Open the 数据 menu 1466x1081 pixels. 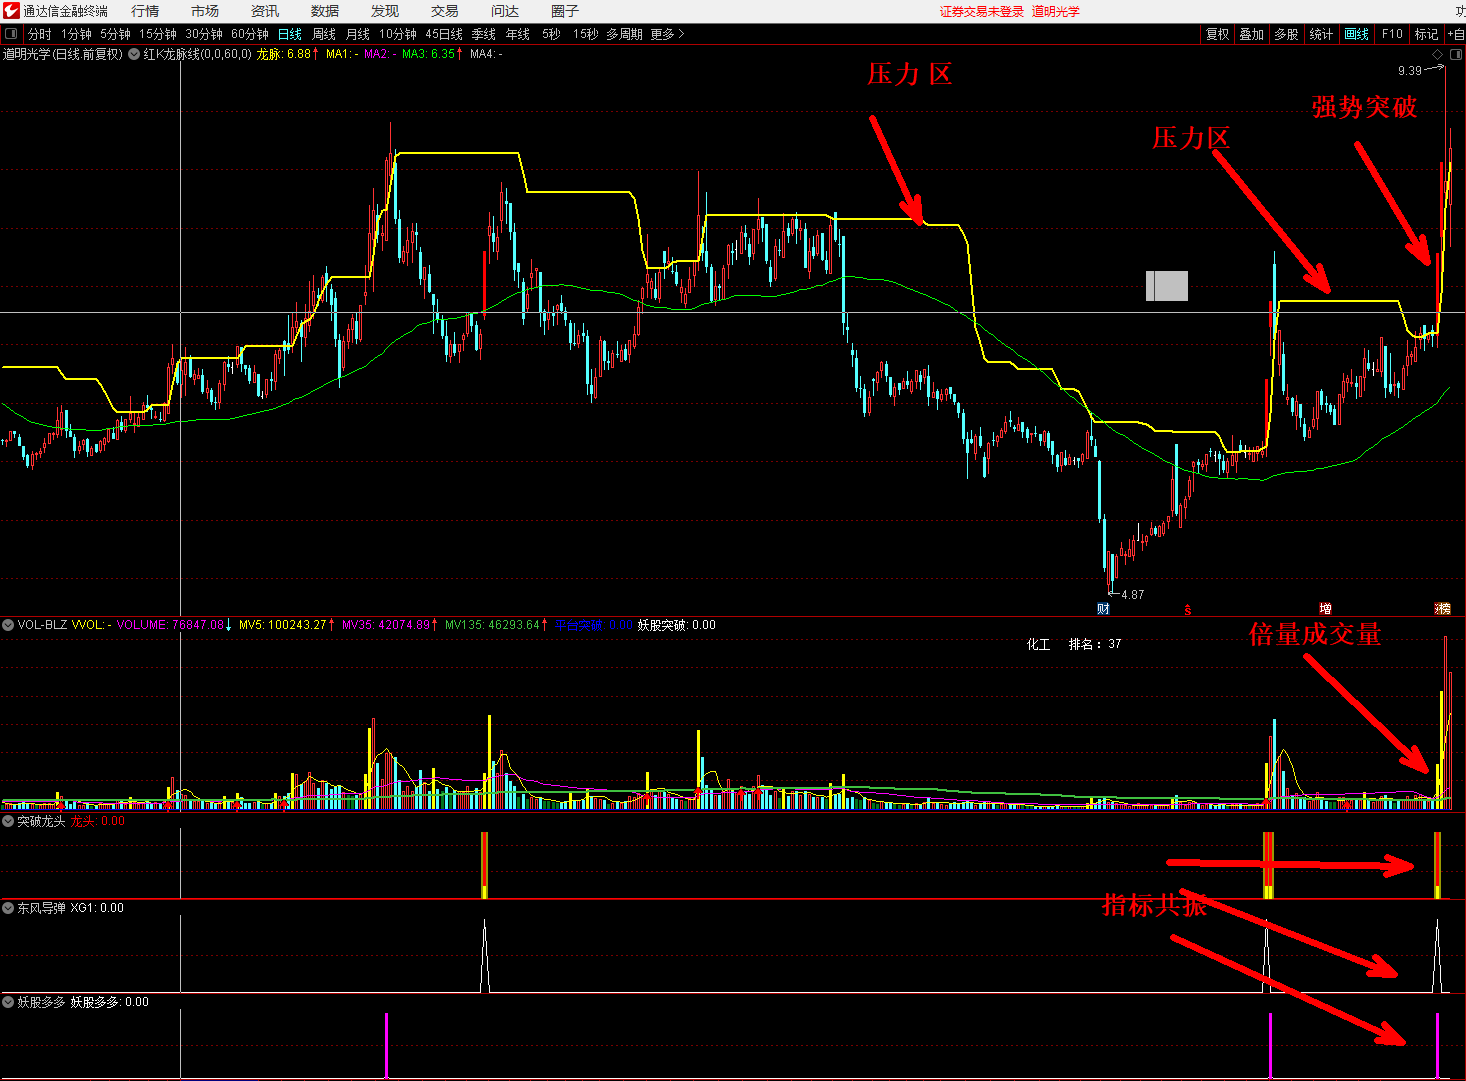pos(325,11)
